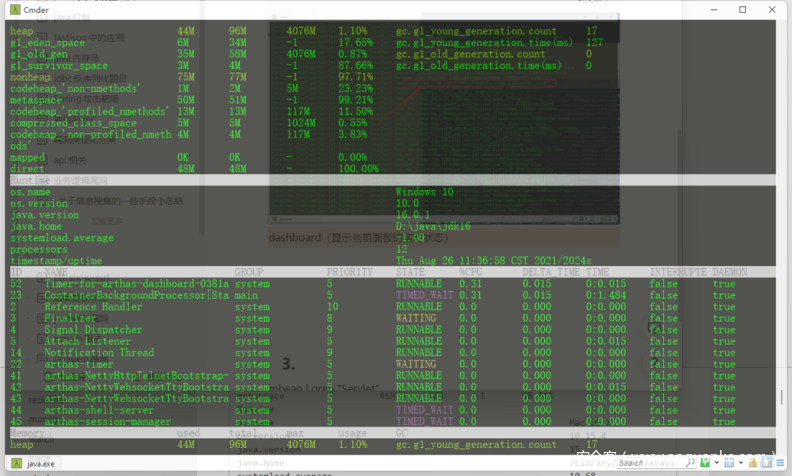The image size is (792, 476).
Task: Click the g1_old_gen memory row
Action: click(x=39, y=54)
